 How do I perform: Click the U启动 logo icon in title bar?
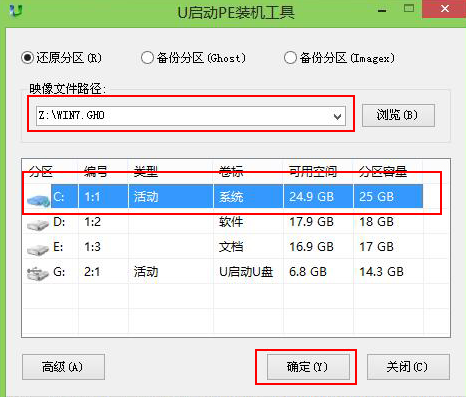16,10
